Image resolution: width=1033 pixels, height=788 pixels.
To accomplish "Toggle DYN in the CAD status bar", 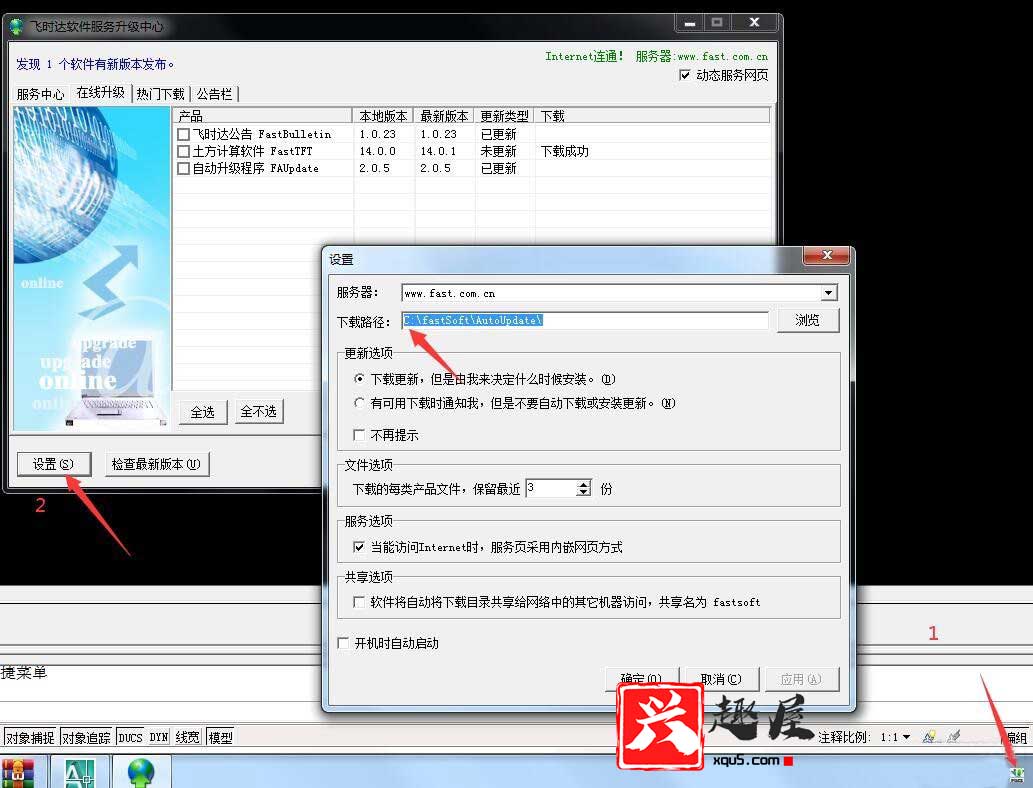I will click(x=158, y=737).
